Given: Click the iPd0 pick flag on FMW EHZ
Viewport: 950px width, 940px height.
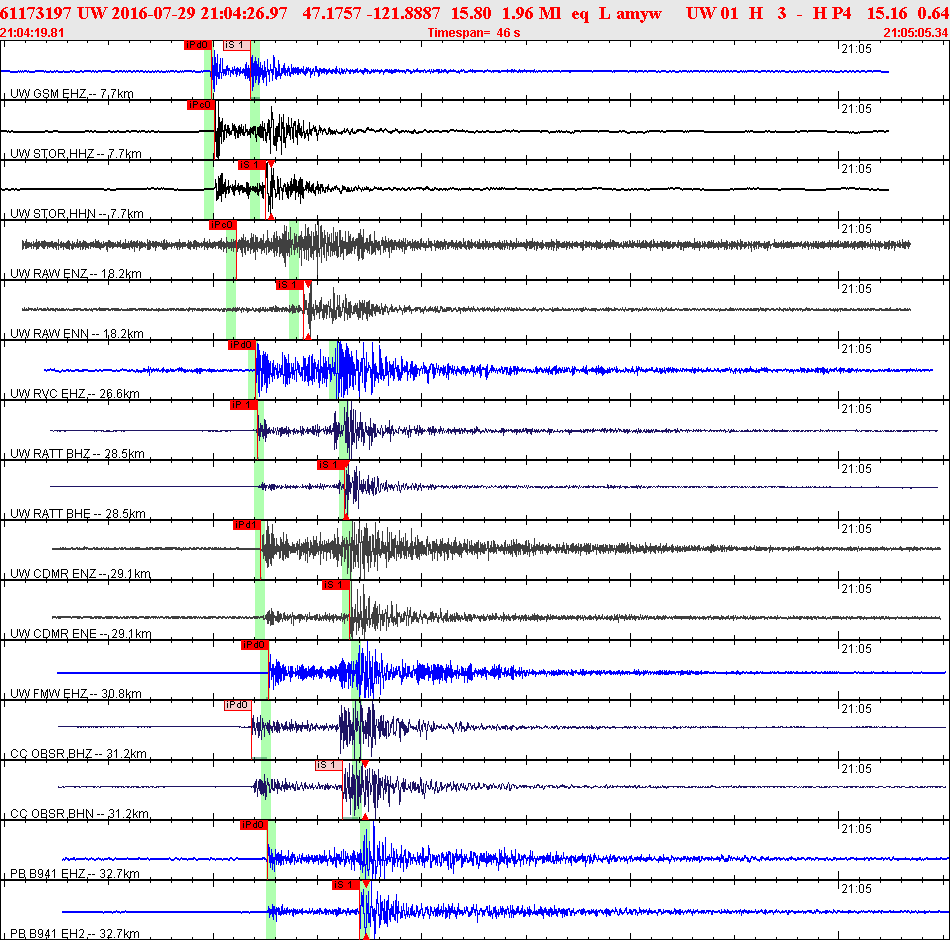Looking at the screenshot, I should point(254,645).
